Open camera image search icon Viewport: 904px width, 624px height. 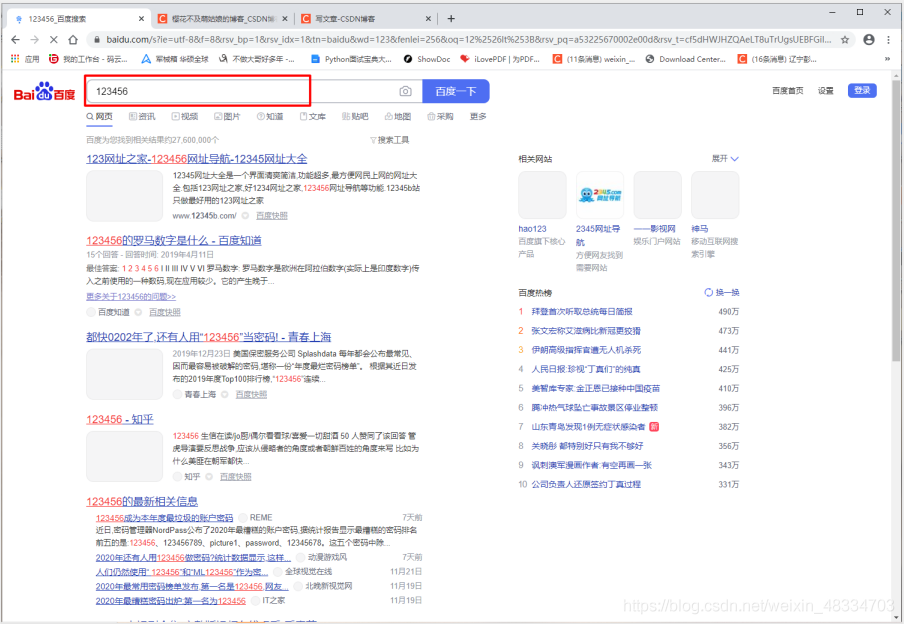[405, 91]
